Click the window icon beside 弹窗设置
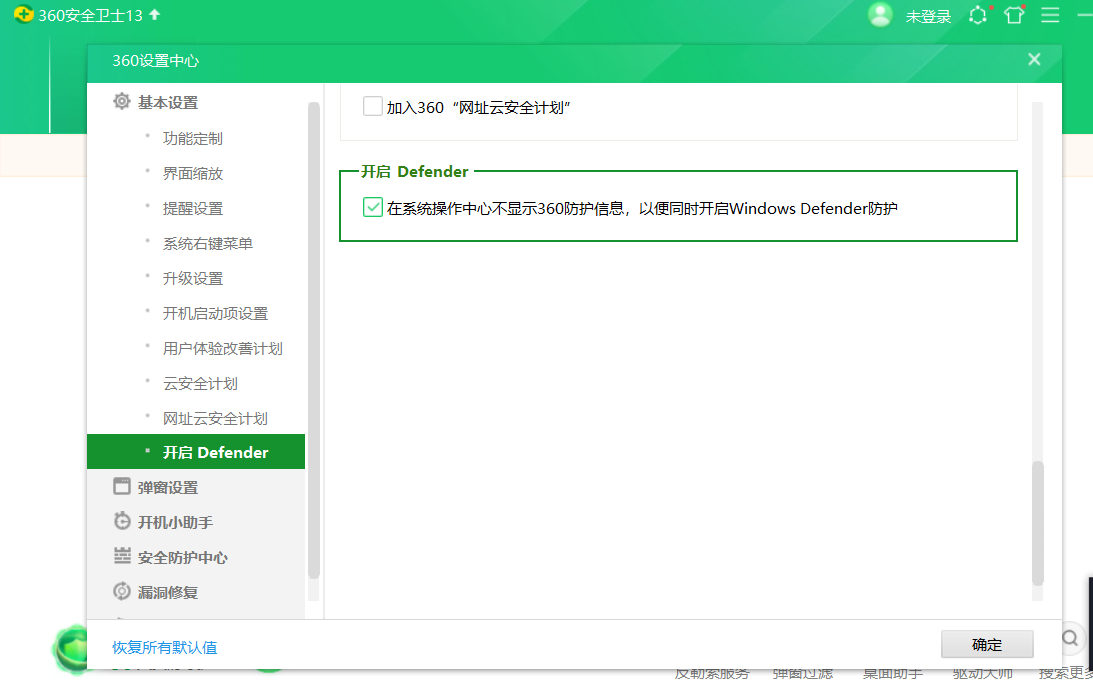The width and height of the screenshot is (1093, 696). click(x=122, y=486)
